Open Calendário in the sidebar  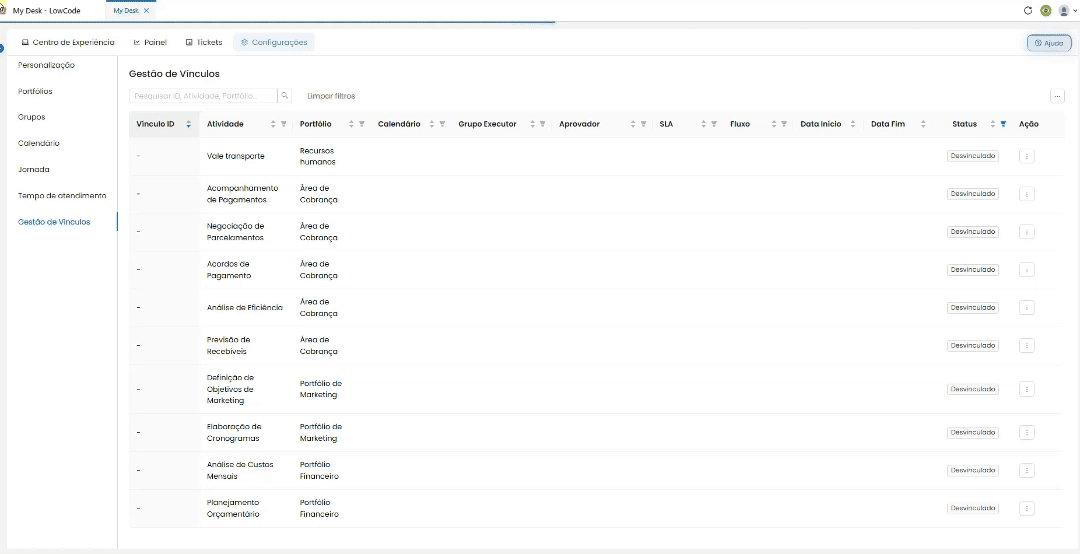39,143
